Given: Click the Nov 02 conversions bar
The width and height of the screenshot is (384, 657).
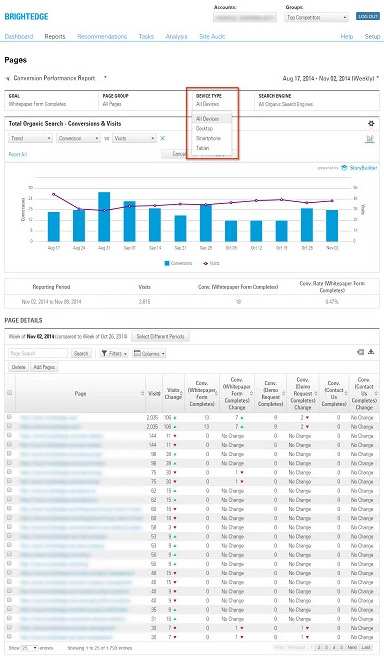Looking at the screenshot, I should pos(332,225).
